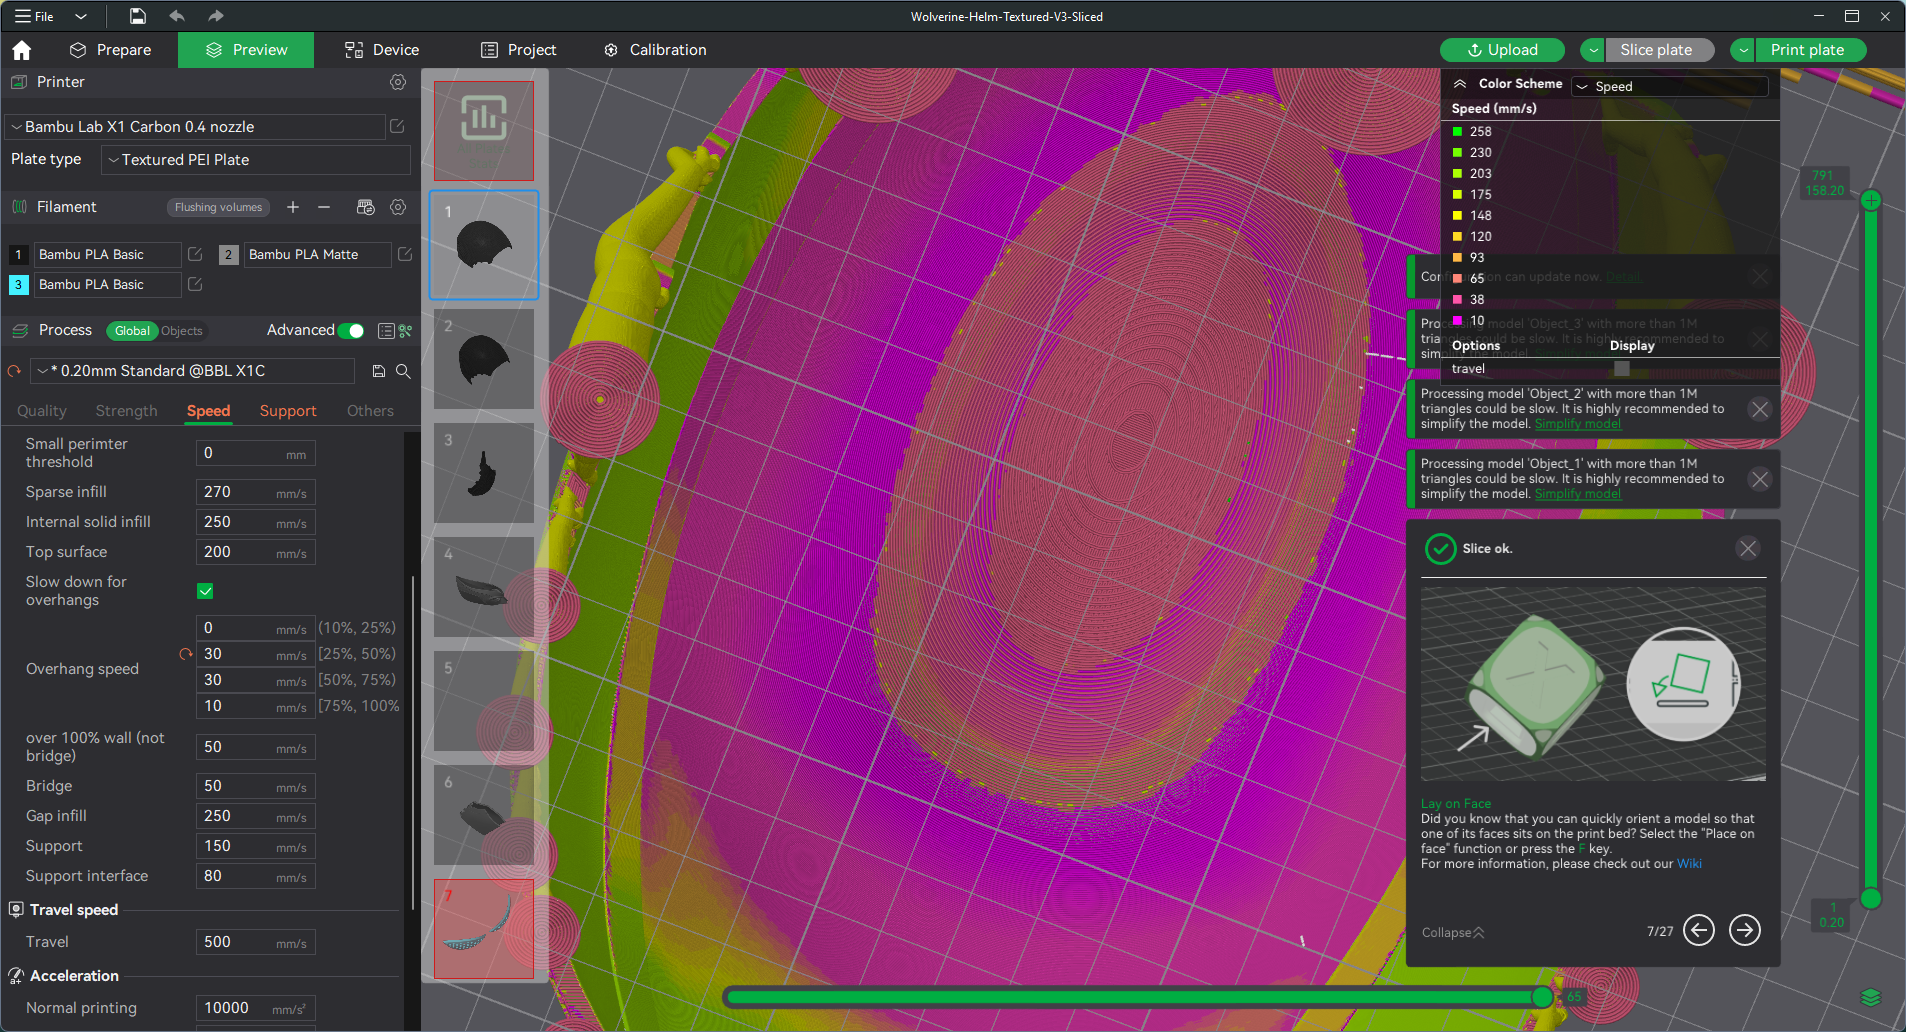Open the Plate type dropdown
1906x1032 pixels.
point(256,160)
